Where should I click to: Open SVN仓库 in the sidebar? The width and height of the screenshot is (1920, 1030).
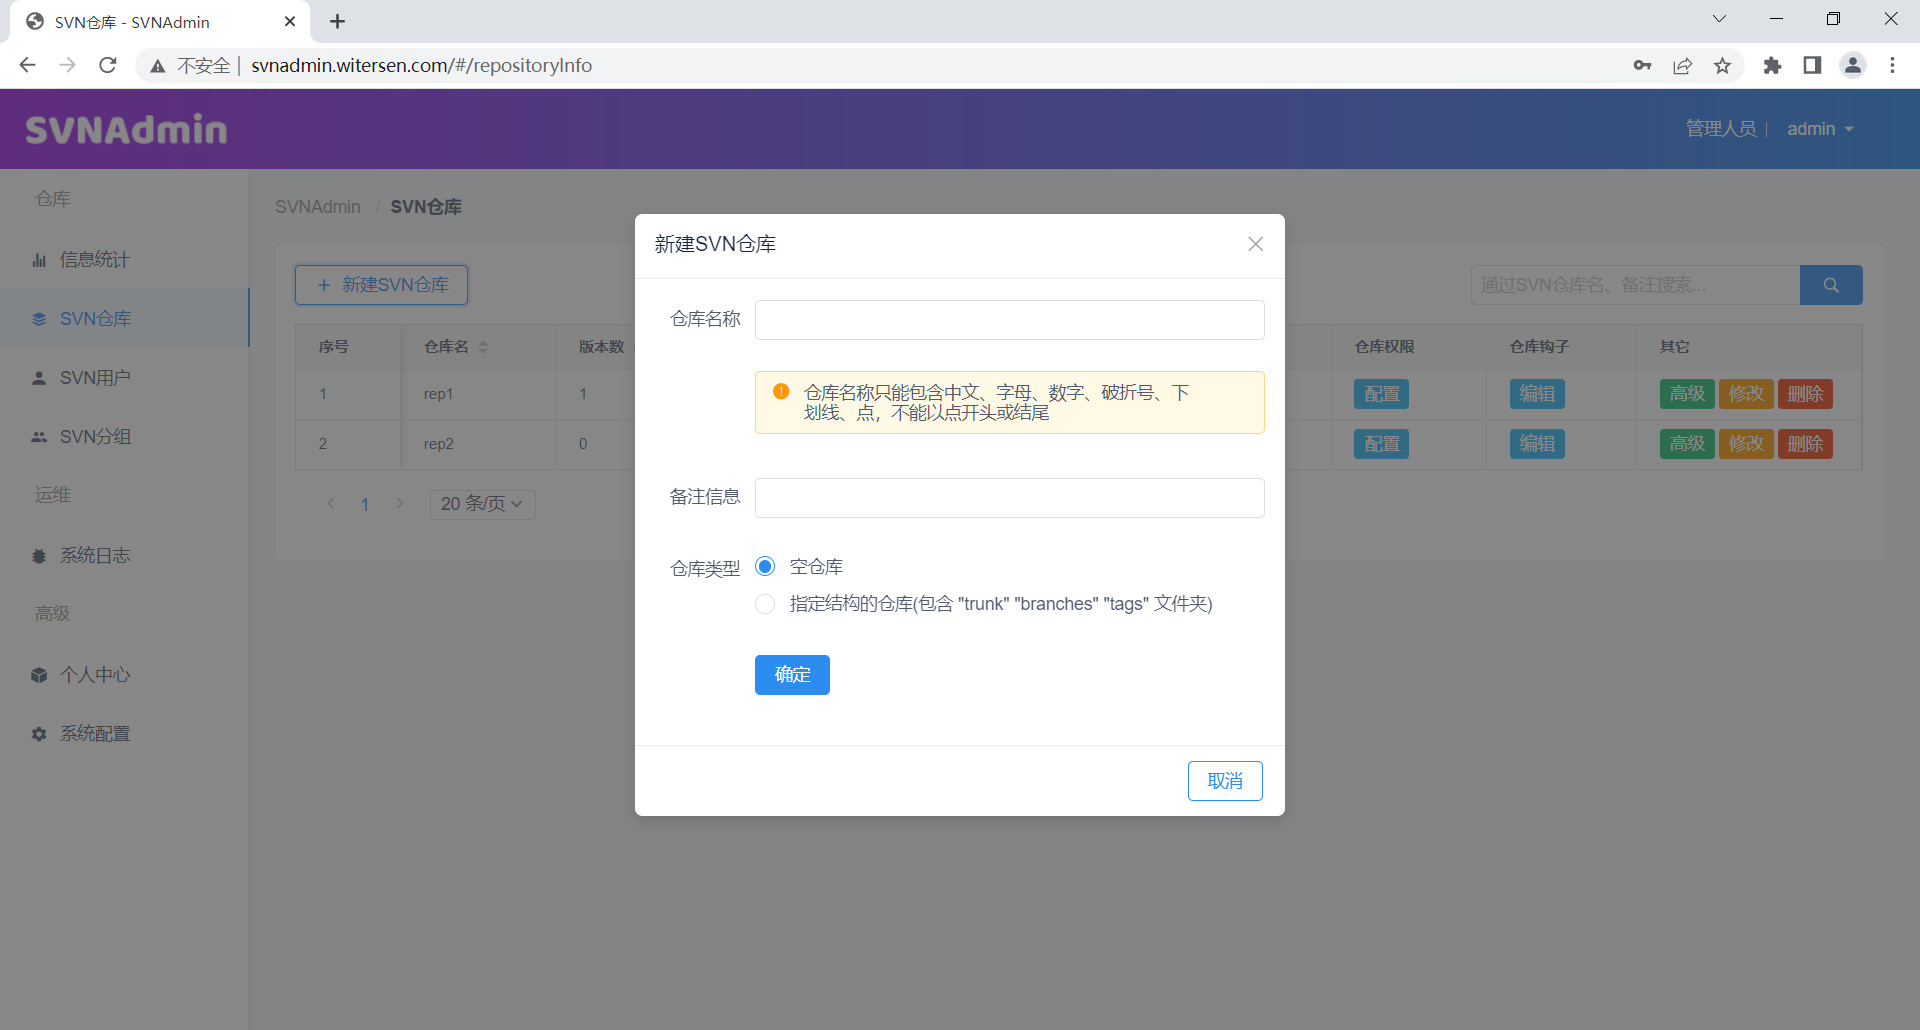(x=125, y=319)
